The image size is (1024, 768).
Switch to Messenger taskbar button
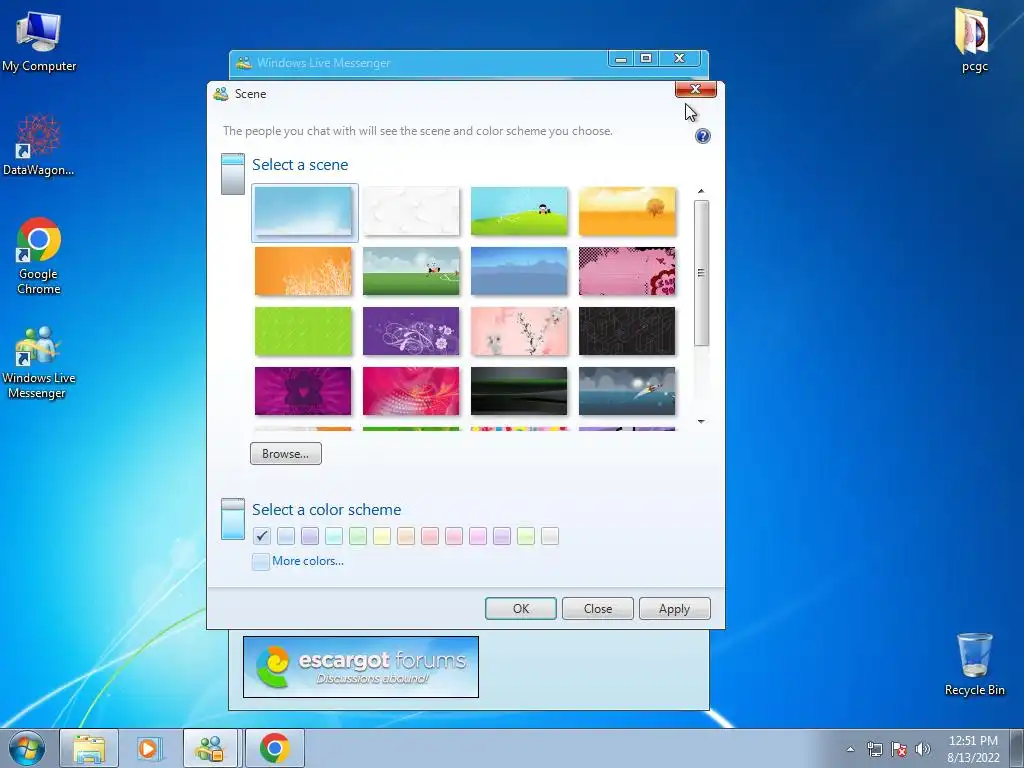210,748
